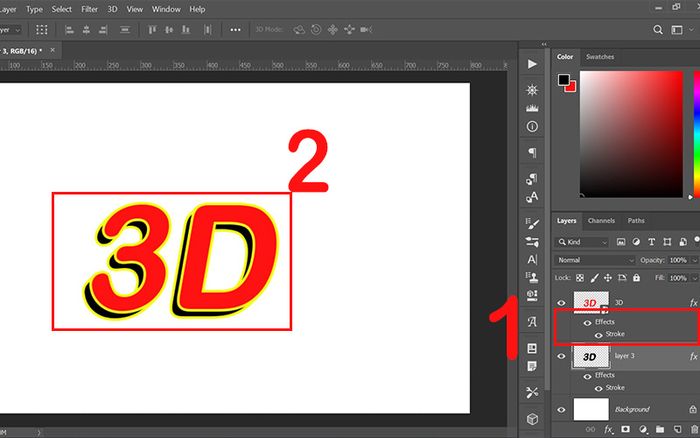The height and width of the screenshot is (438, 700).
Task: Open the Normal blend mode dropdown
Action: coord(595,260)
